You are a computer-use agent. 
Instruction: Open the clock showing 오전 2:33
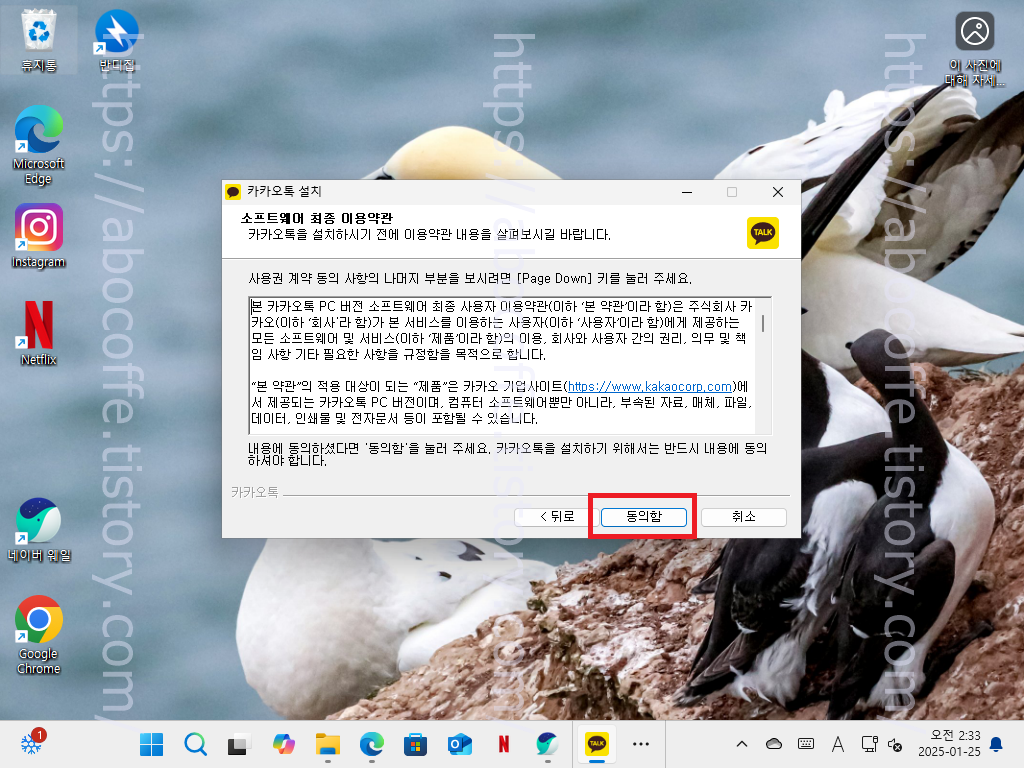pyautogui.click(x=949, y=744)
